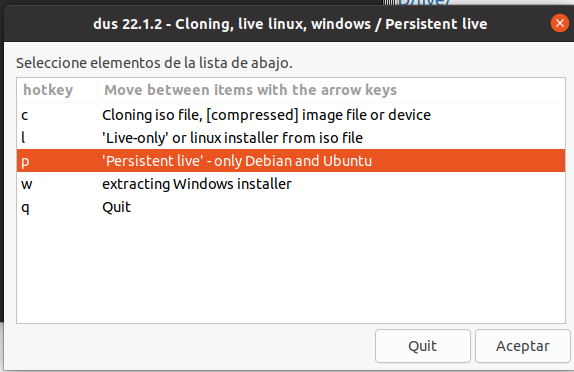This screenshot has height=372, width=574.
Task: Click the Quit button
Action: 422,346
